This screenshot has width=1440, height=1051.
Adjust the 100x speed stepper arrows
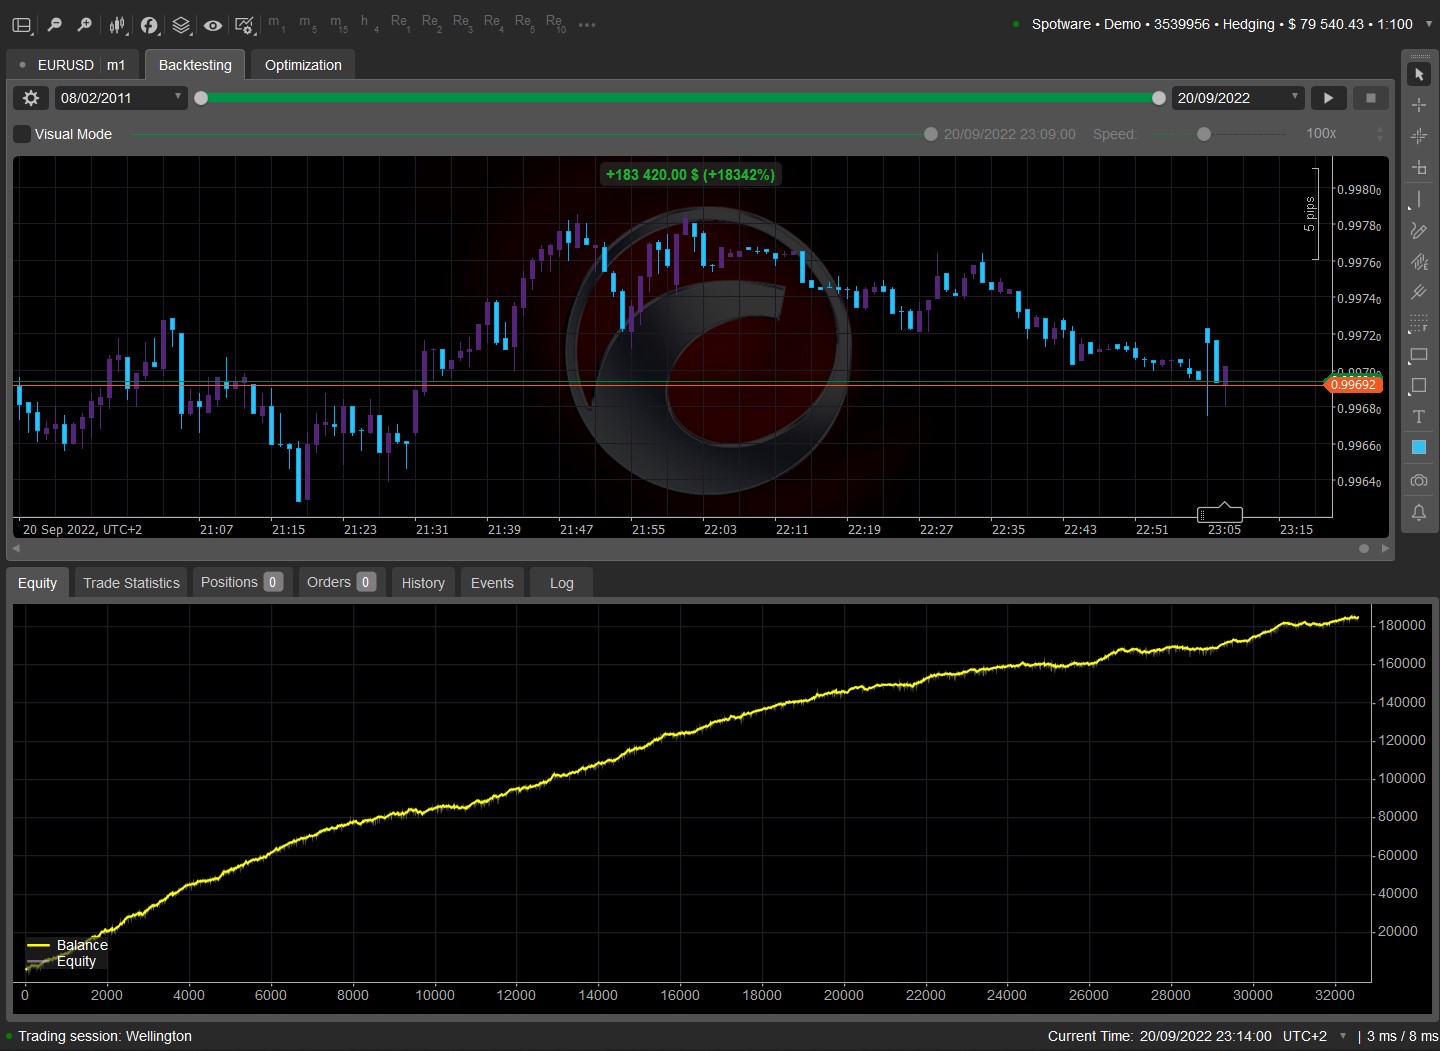point(1380,134)
